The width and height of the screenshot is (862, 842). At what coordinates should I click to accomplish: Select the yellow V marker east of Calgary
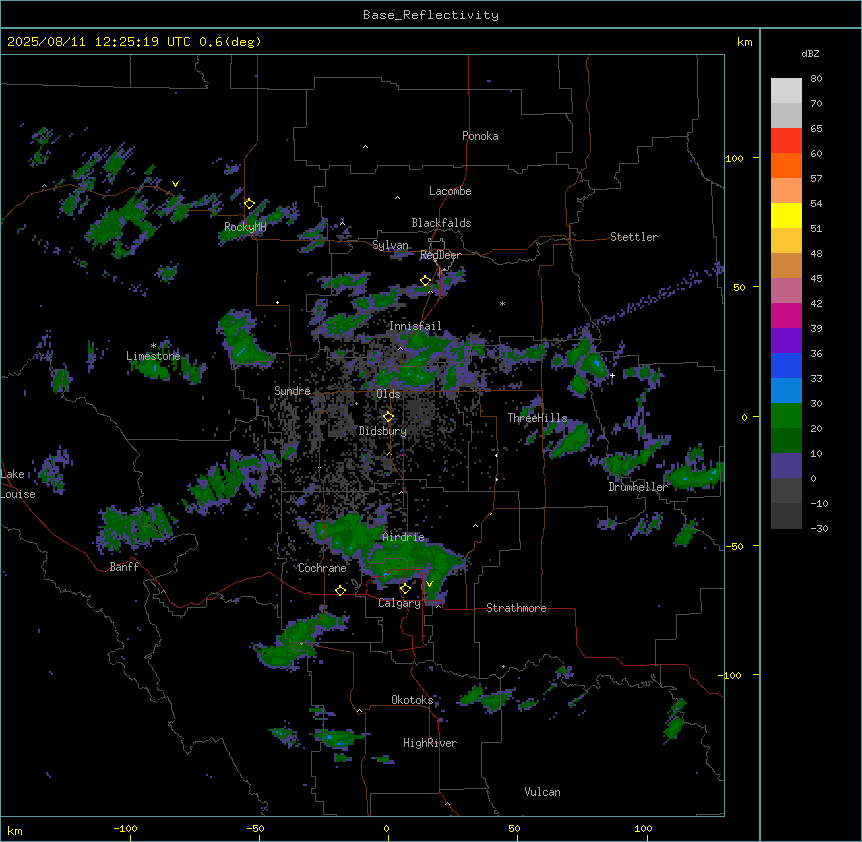429,584
